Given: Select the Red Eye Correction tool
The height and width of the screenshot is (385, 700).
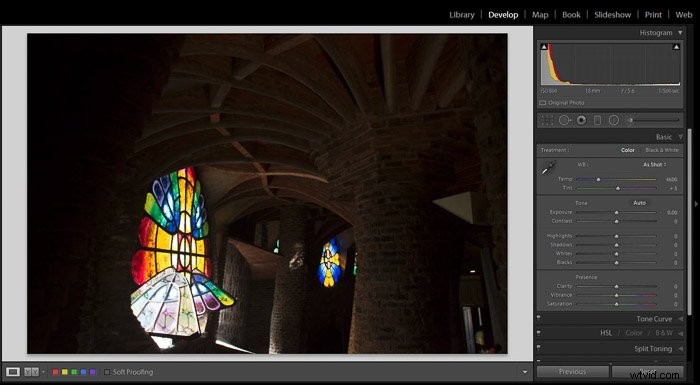Looking at the screenshot, I should (581, 120).
